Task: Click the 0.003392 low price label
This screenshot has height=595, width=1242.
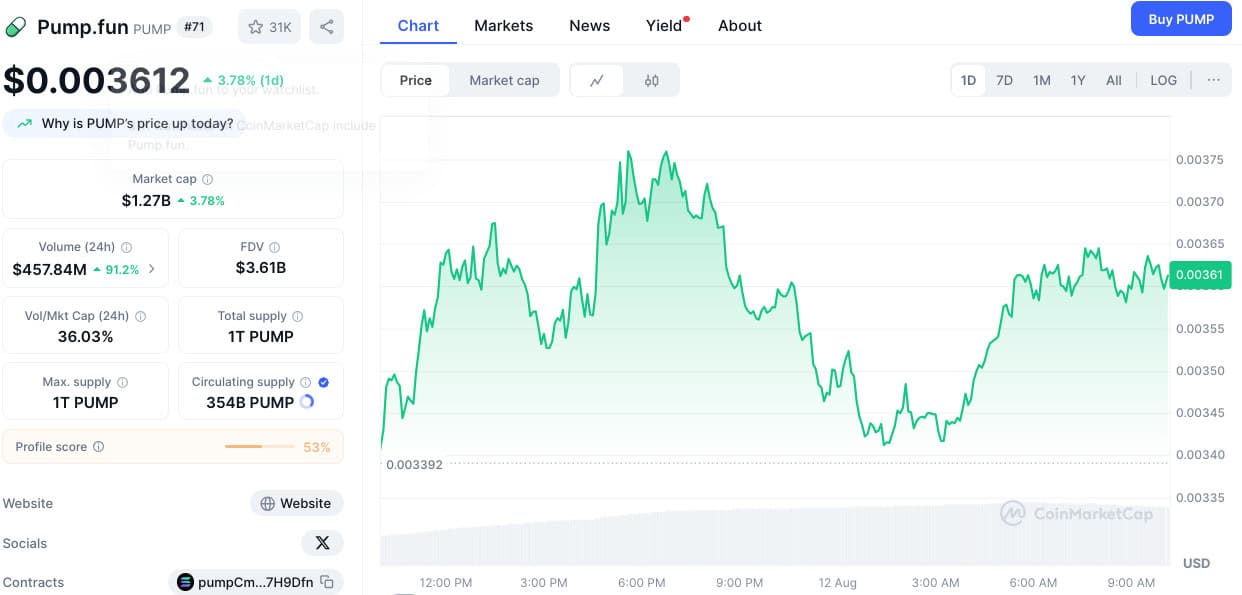Action: (414, 464)
